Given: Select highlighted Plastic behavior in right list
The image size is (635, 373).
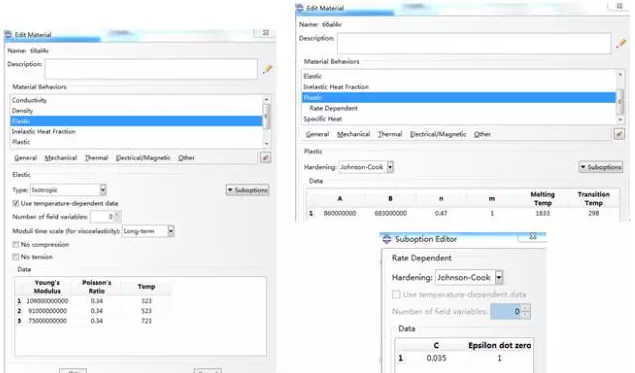Looking at the screenshot, I should point(459,97).
